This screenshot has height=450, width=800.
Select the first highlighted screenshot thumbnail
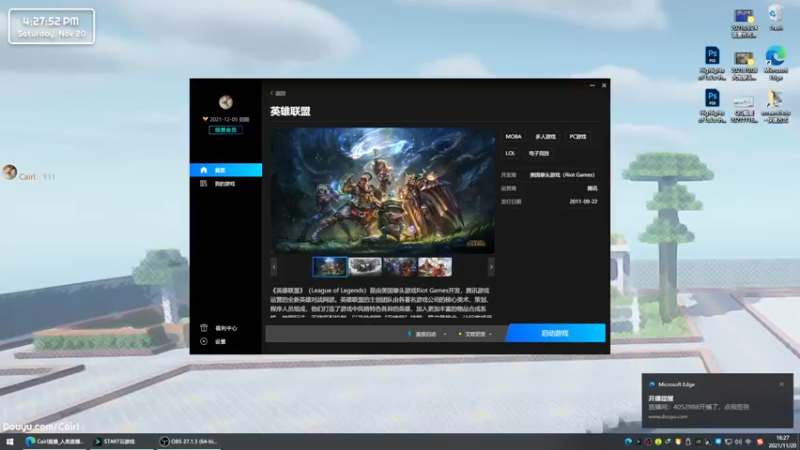coord(330,267)
